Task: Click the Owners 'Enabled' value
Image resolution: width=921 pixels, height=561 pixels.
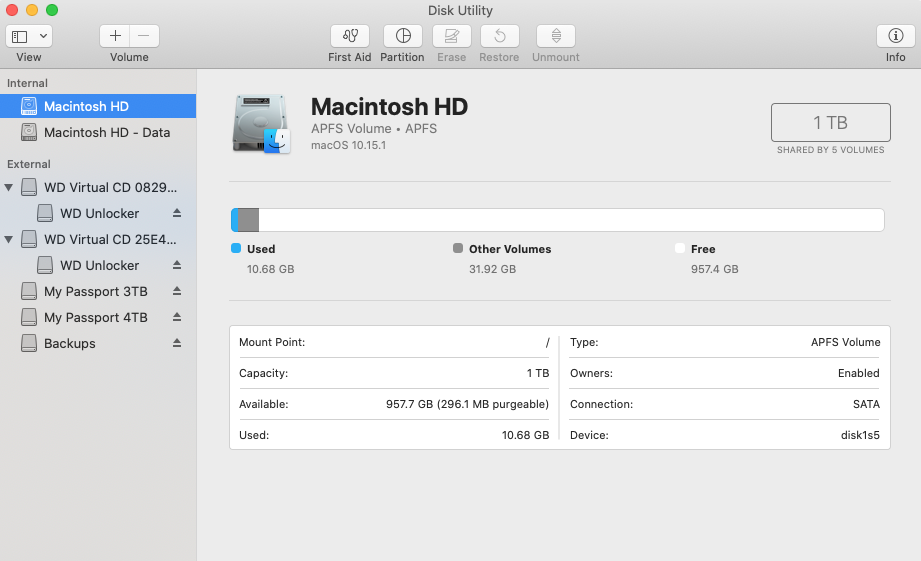Action: 858,373
